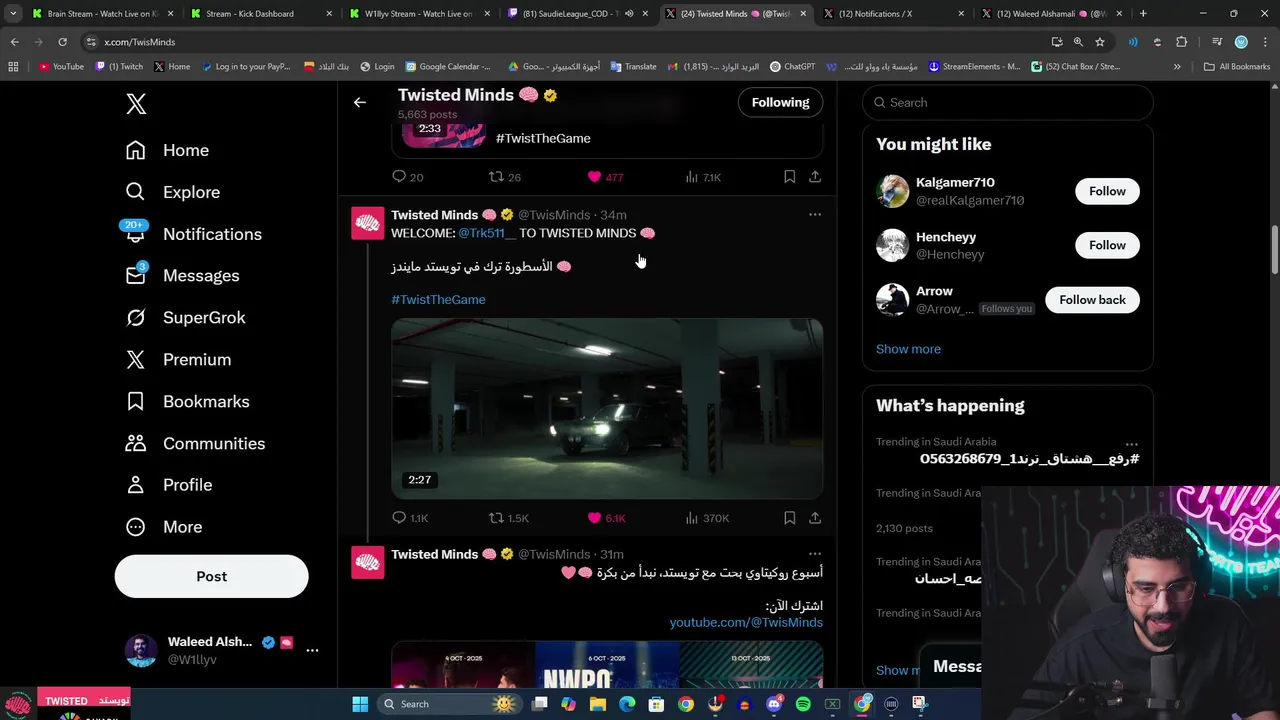The height and width of the screenshot is (720, 1280).
Task: Open Messages in X sidebar
Action: tap(182, 276)
